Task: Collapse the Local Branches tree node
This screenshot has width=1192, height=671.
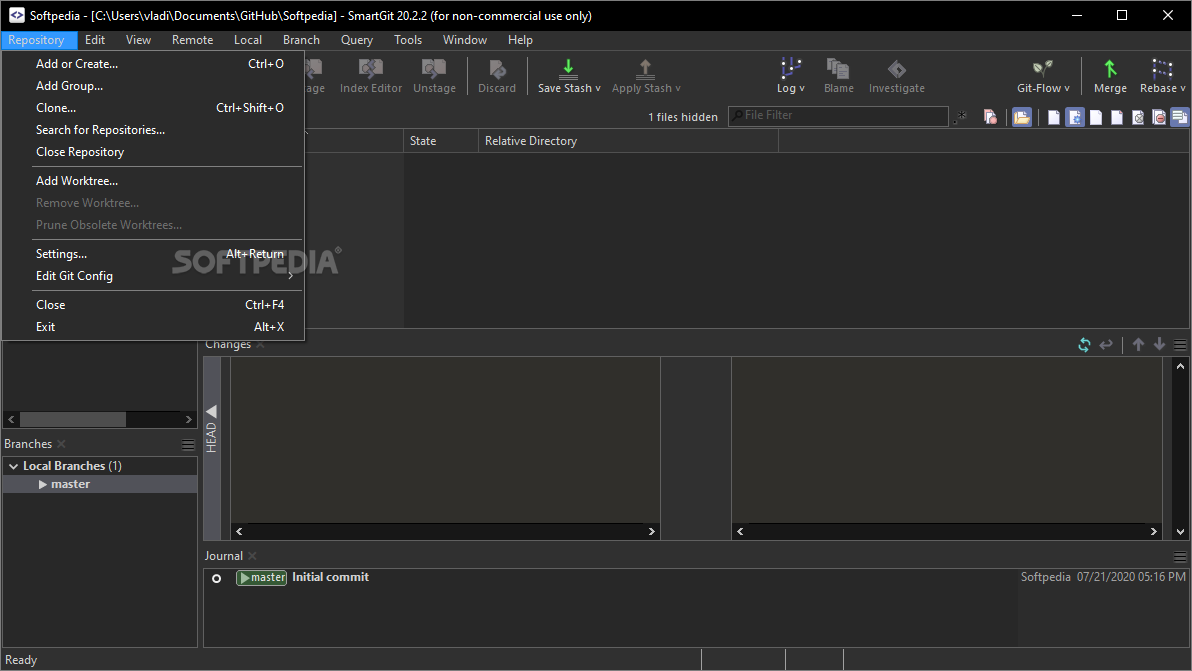Action: tap(13, 467)
